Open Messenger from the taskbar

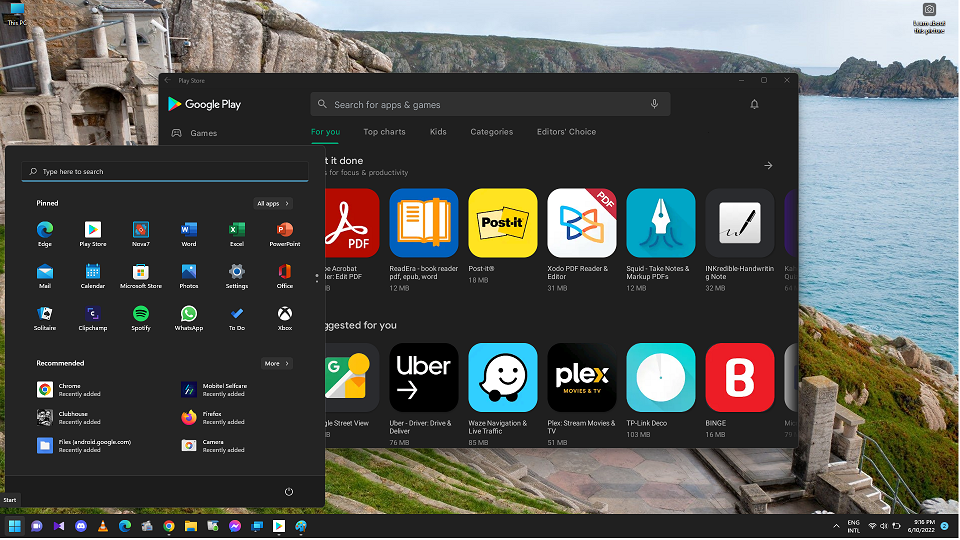tap(235, 526)
